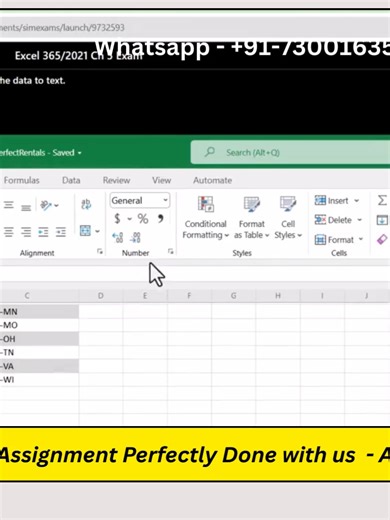Switch to the View tab
This screenshot has width=390, height=520.
(x=162, y=180)
